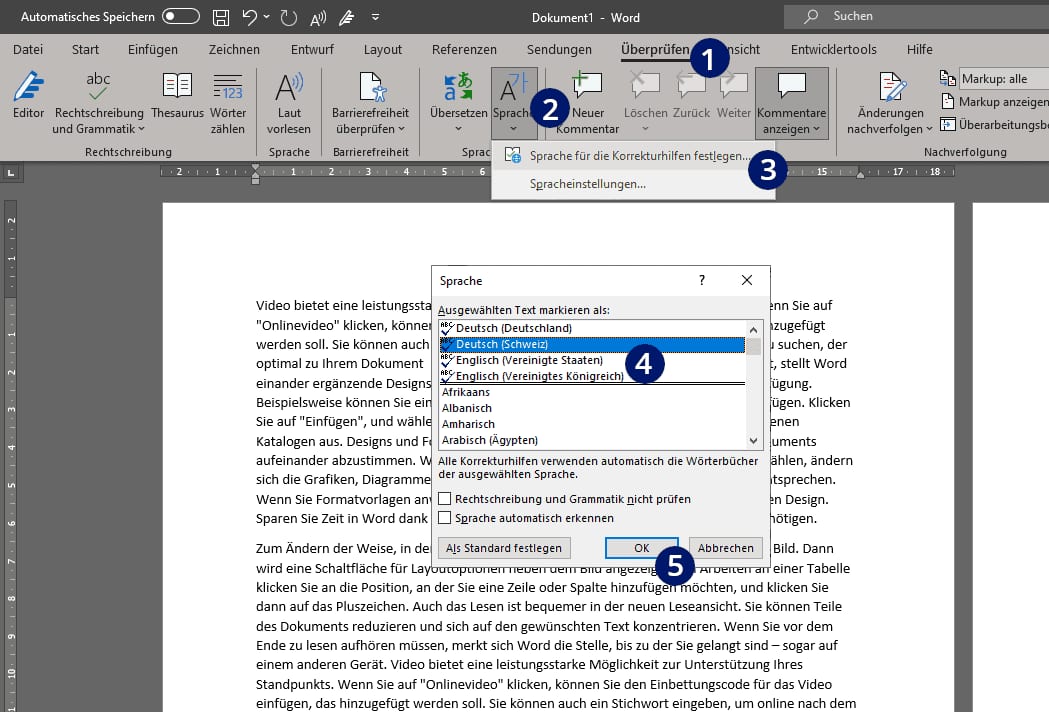Open the Markup: alle combo box

click(x=1004, y=78)
